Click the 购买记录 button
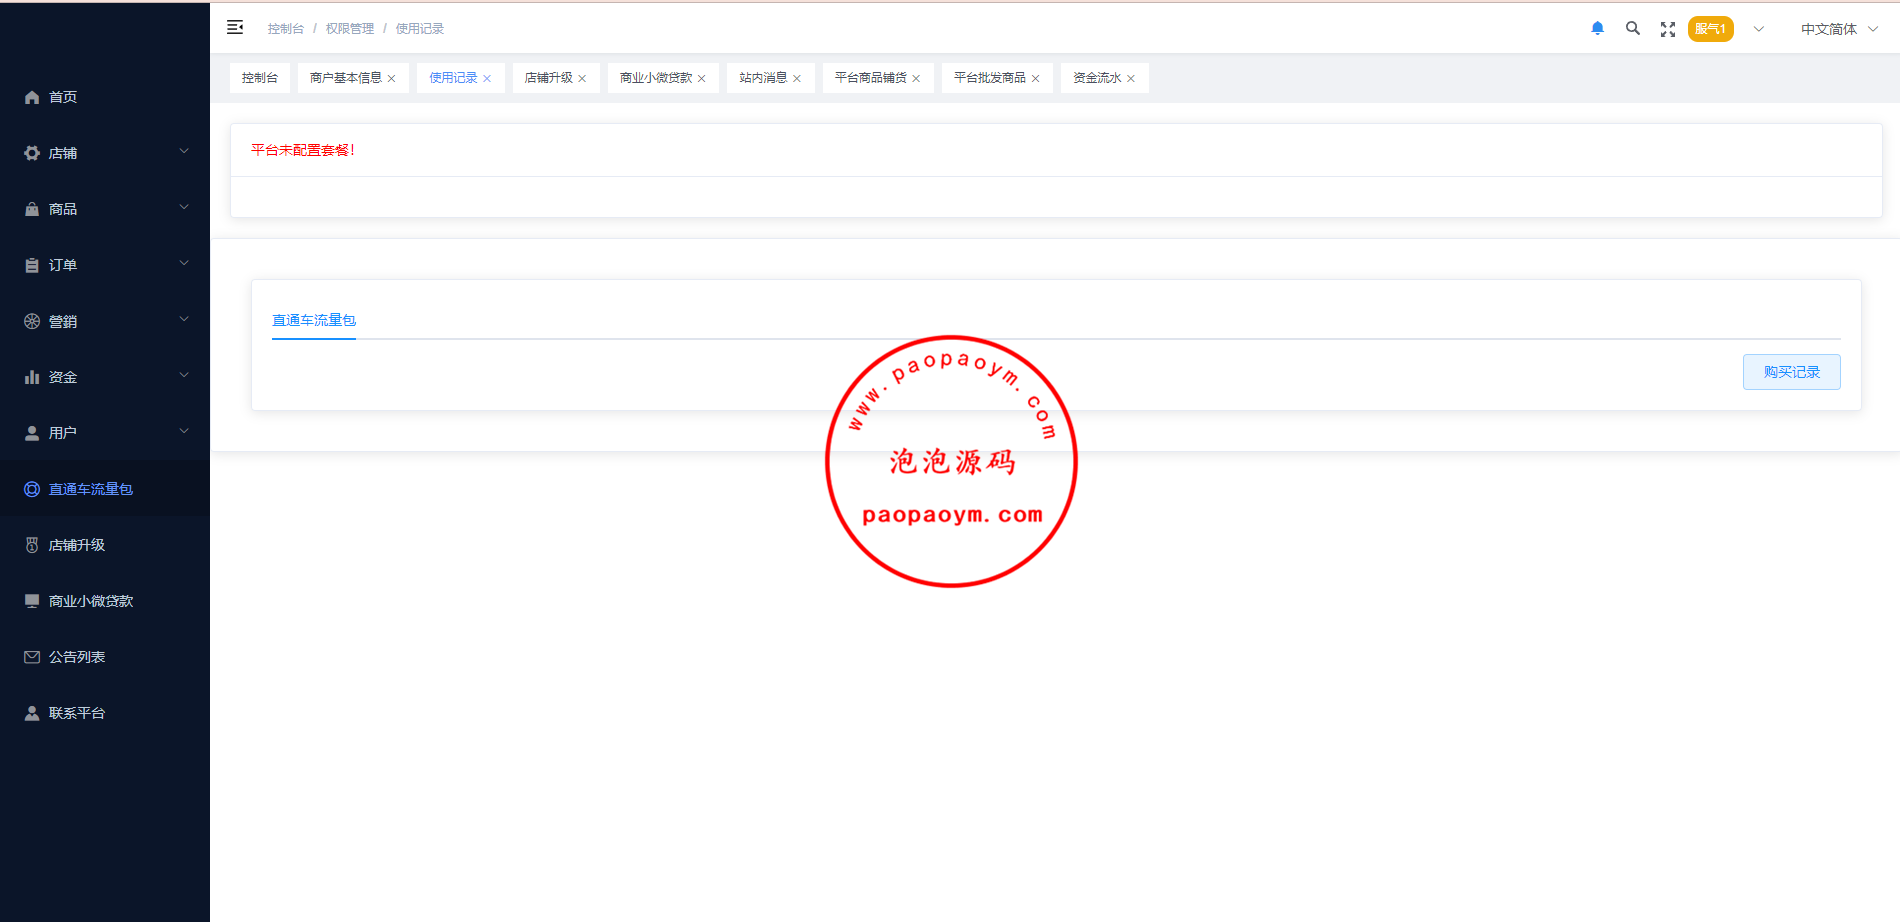The height and width of the screenshot is (922, 1900). pos(1791,372)
